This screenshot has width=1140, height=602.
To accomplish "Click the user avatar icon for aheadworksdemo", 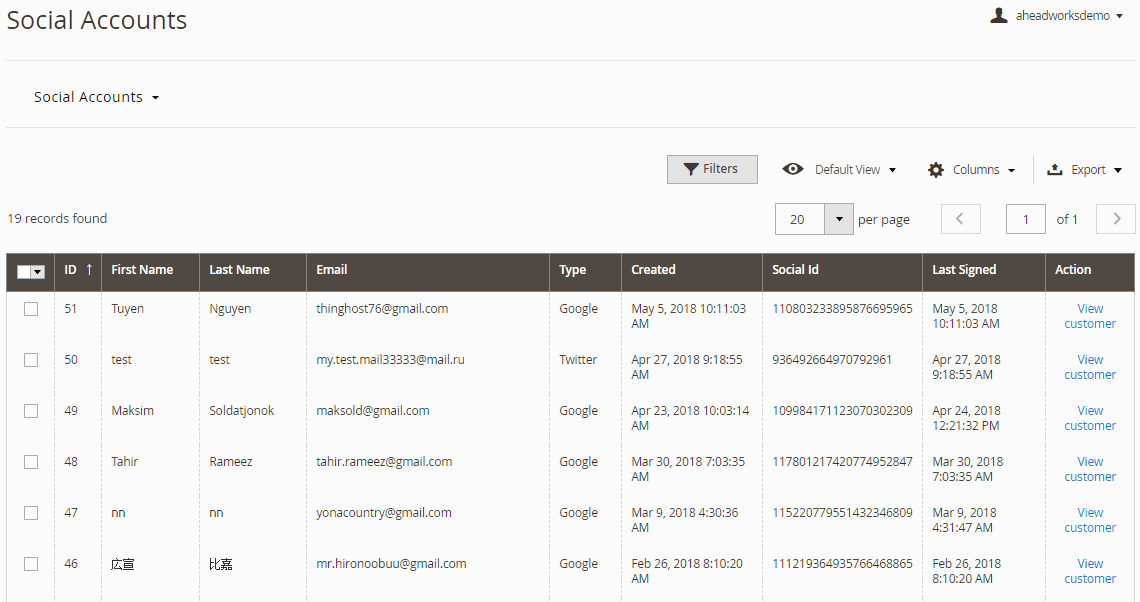I will (x=998, y=15).
